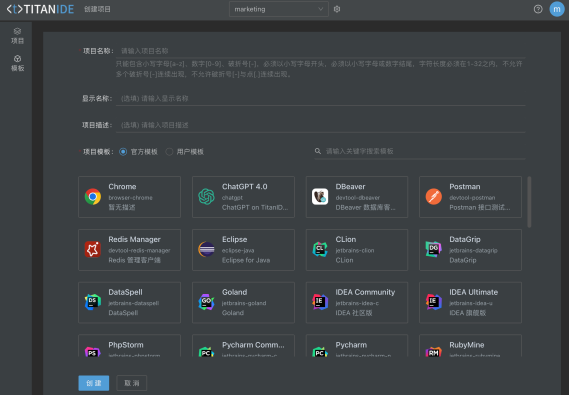Focus the 项目名称 input field

coord(321,51)
